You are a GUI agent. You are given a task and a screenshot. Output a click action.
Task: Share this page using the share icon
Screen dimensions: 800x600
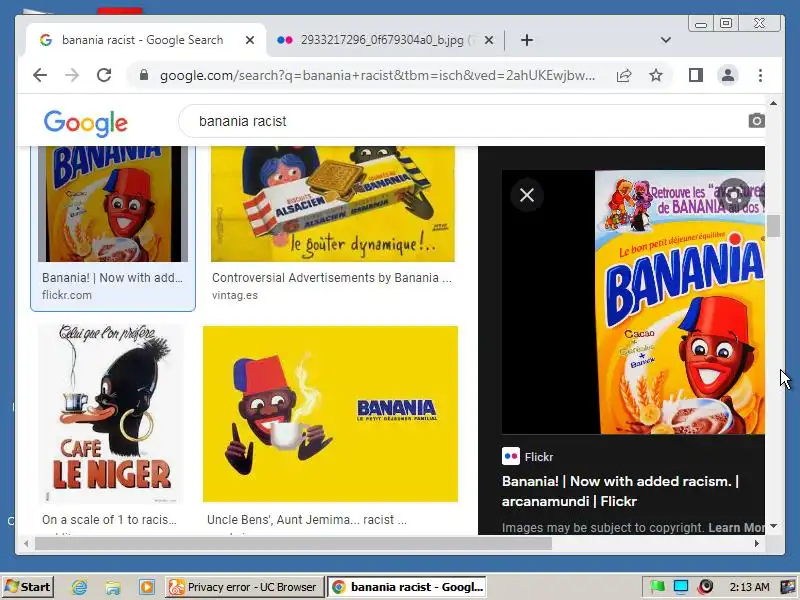(x=624, y=76)
